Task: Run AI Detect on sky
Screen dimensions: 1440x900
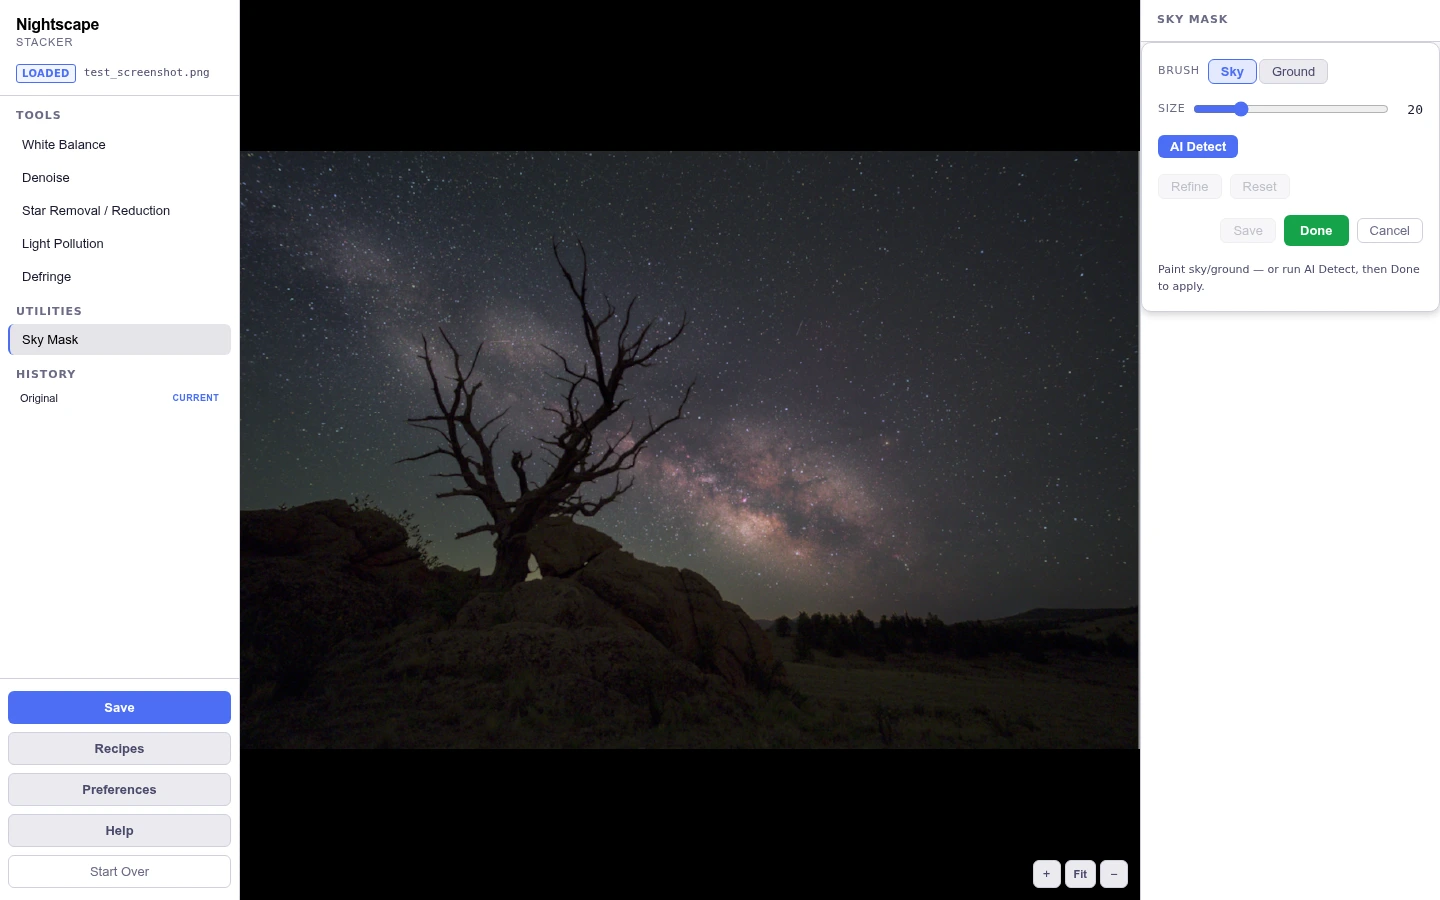Action: tap(1198, 147)
